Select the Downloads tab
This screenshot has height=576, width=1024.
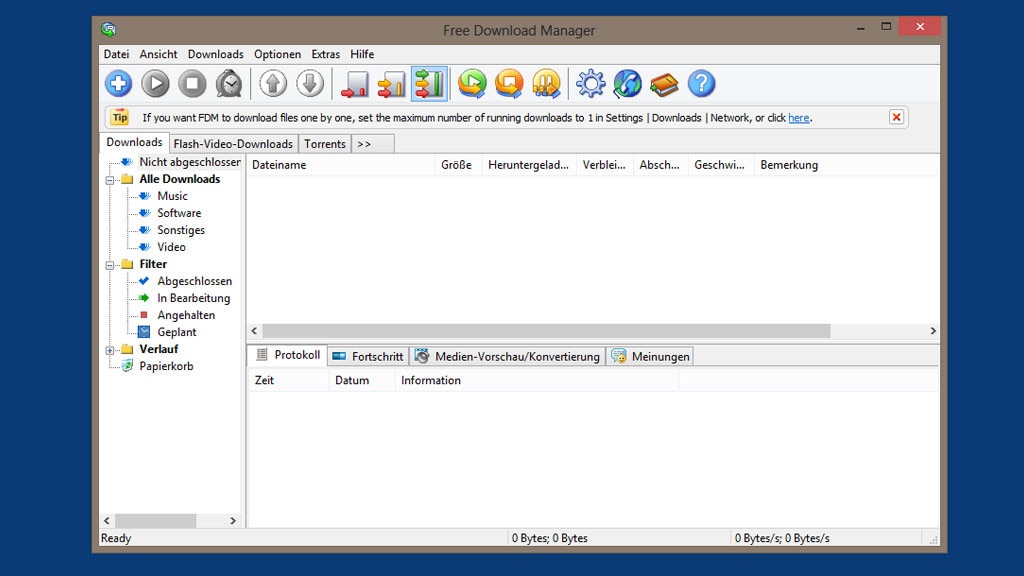135,142
